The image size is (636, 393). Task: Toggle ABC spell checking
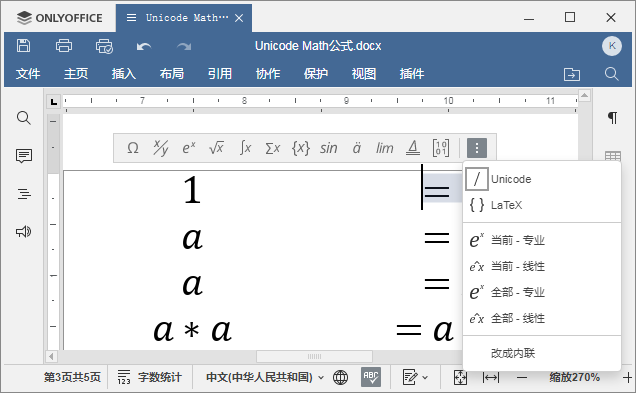click(371, 377)
